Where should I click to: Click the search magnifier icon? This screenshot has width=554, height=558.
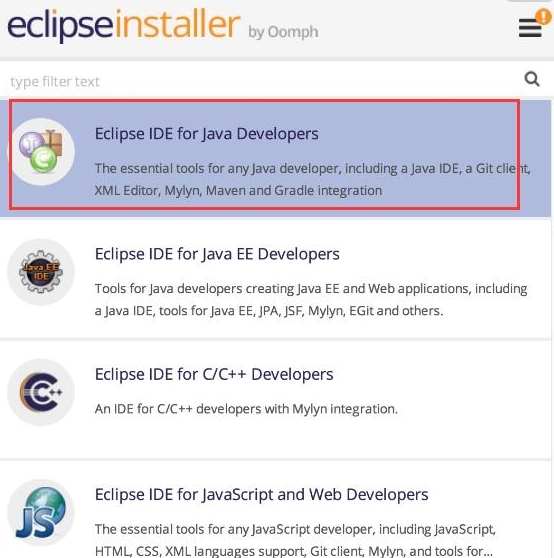pyautogui.click(x=532, y=79)
